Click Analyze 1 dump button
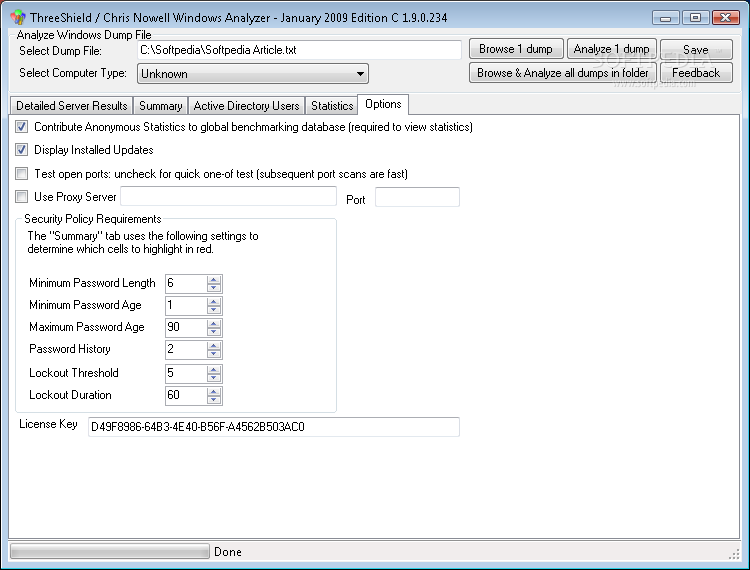This screenshot has width=750, height=570. (611, 49)
